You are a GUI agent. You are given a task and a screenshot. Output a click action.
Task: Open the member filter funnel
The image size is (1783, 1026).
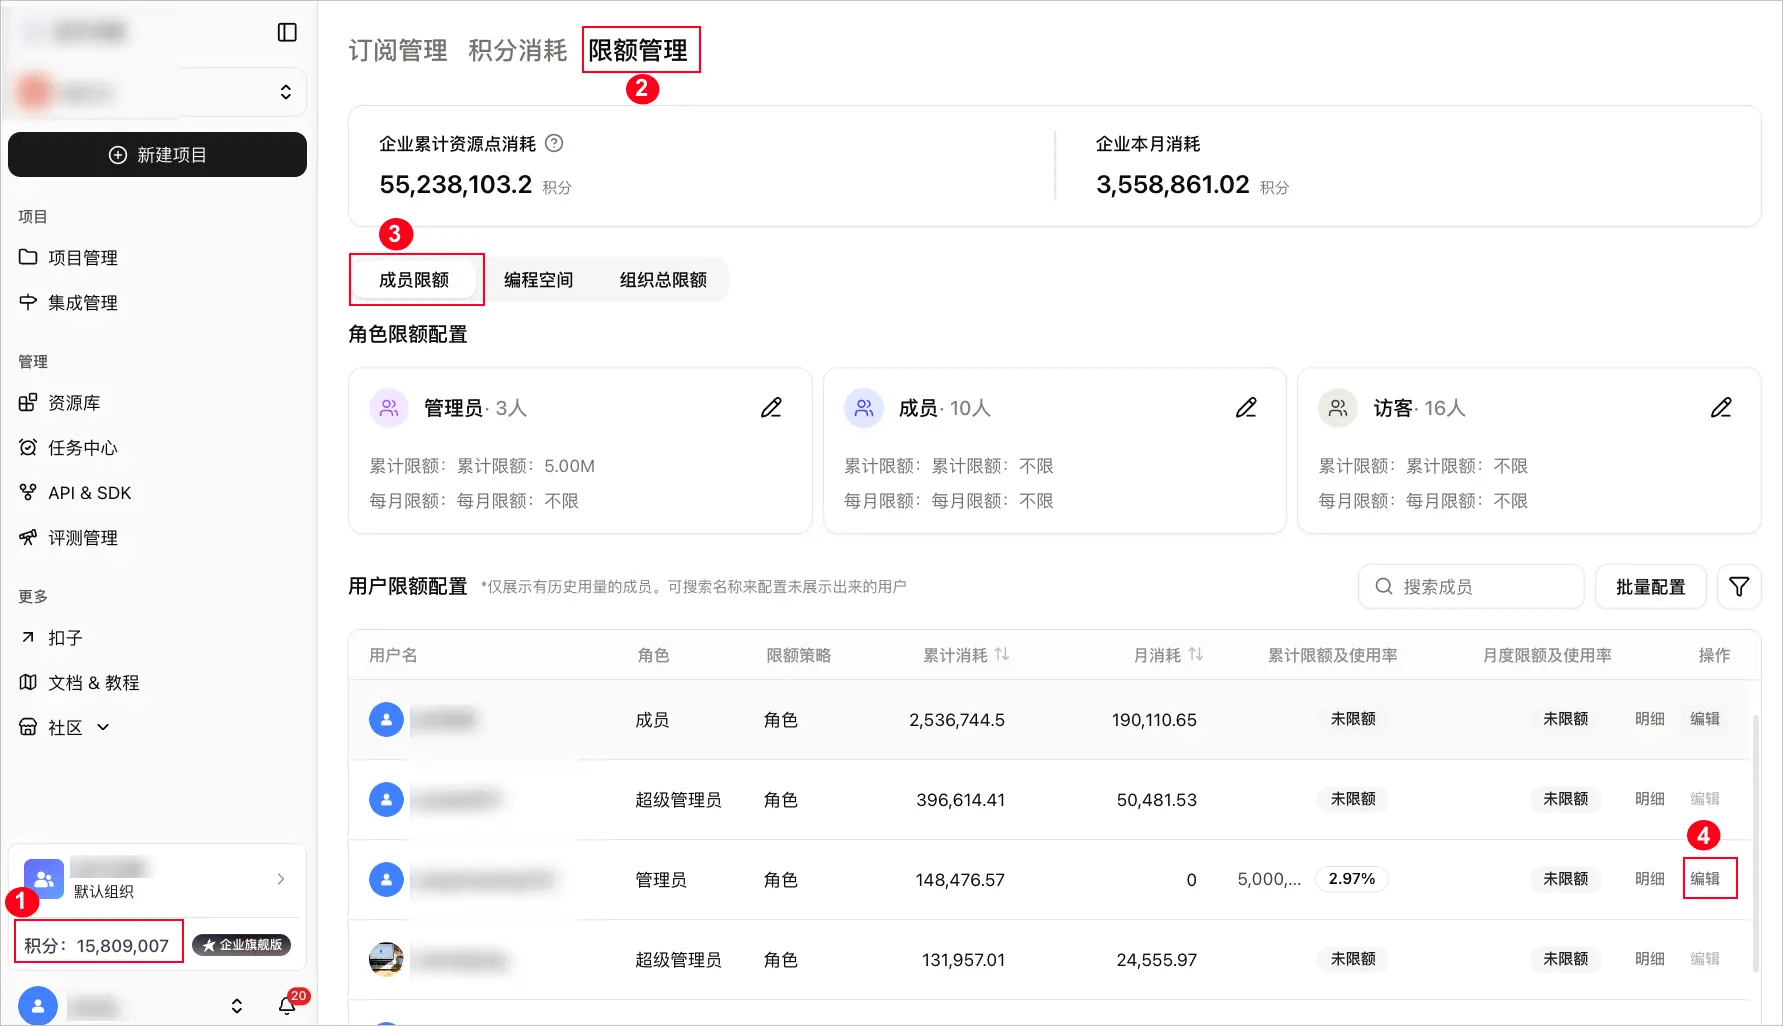coord(1739,587)
